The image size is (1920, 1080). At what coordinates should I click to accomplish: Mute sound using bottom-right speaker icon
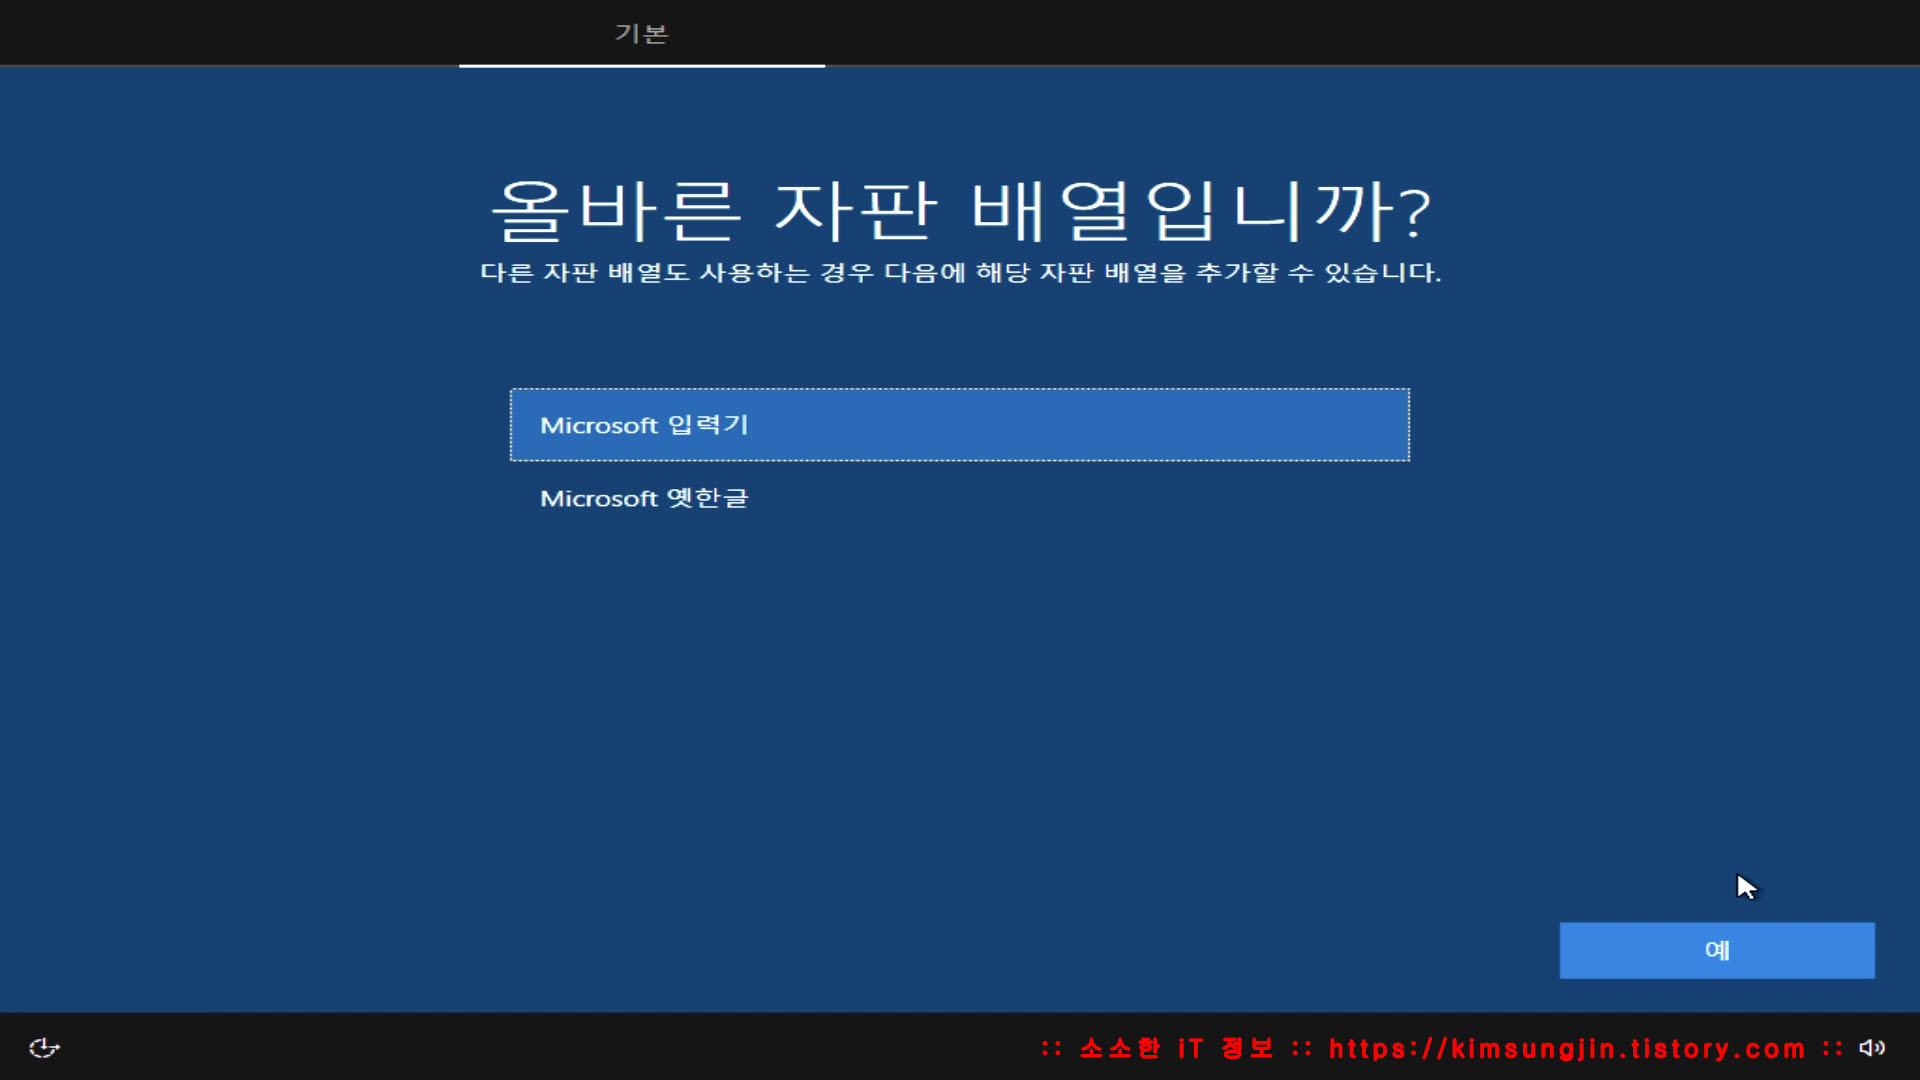point(1872,1047)
